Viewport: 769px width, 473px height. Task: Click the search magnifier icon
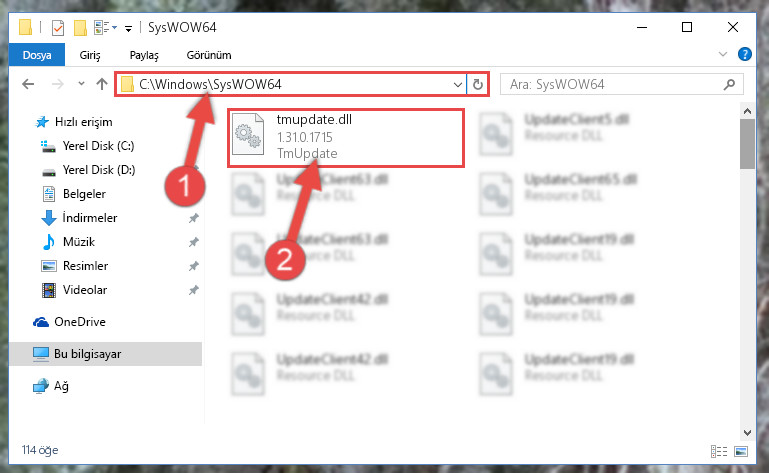pyautogui.click(x=729, y=84)
